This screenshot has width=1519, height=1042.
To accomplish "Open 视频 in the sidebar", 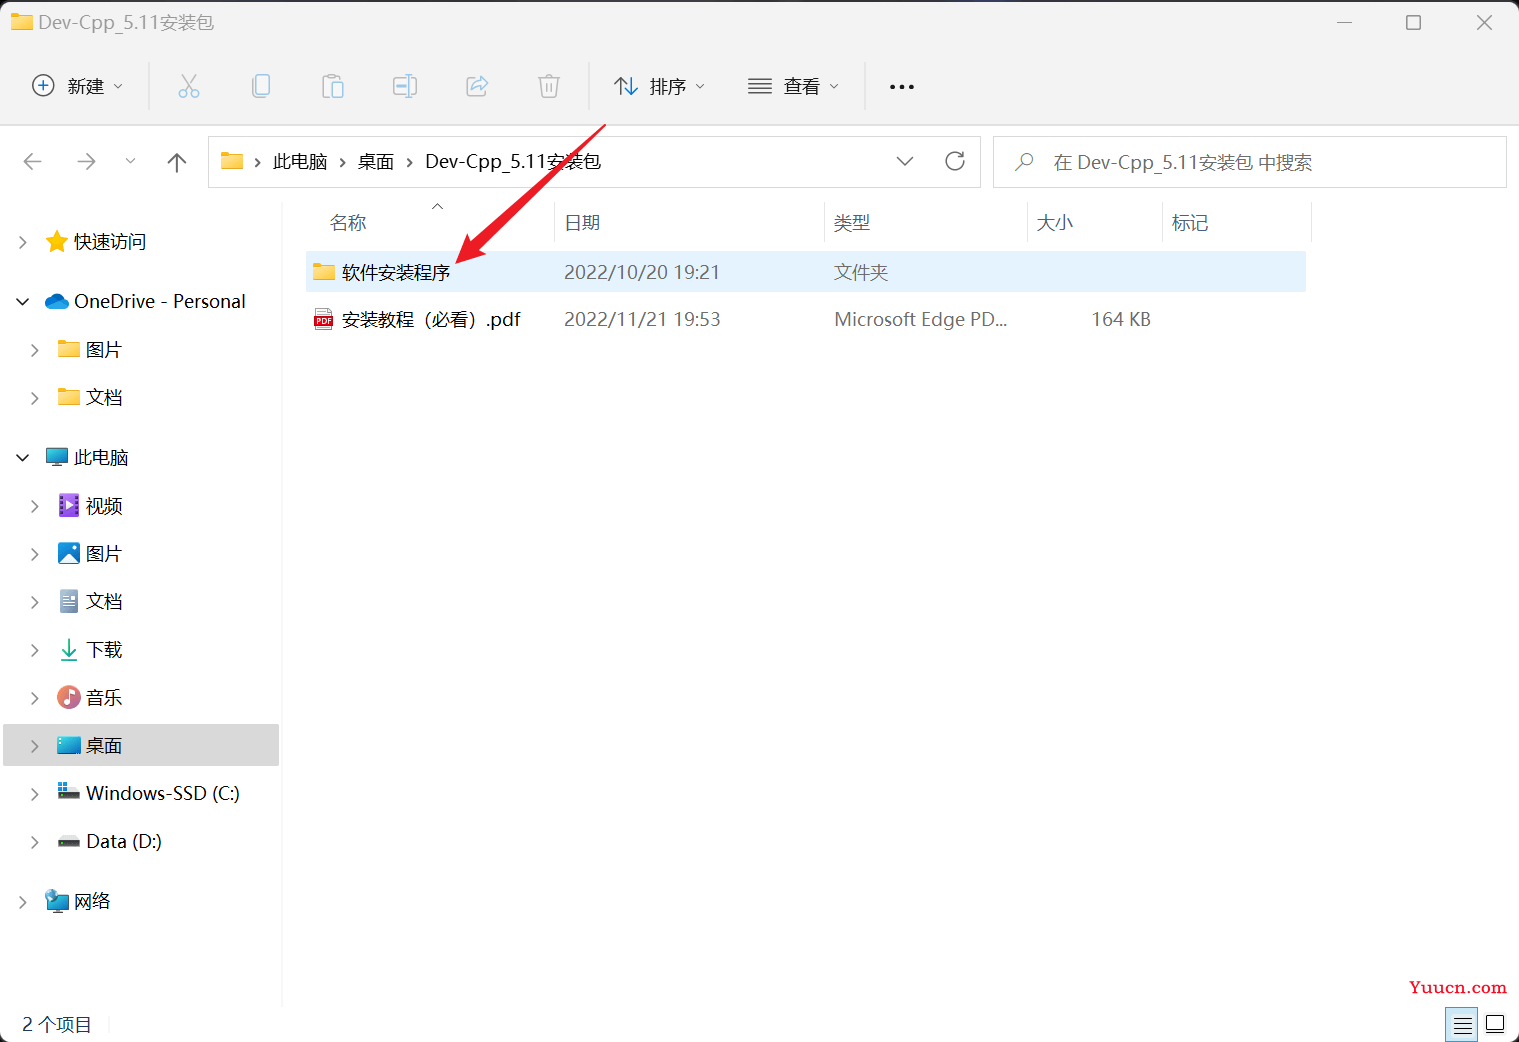I will [x=104, y=506].
